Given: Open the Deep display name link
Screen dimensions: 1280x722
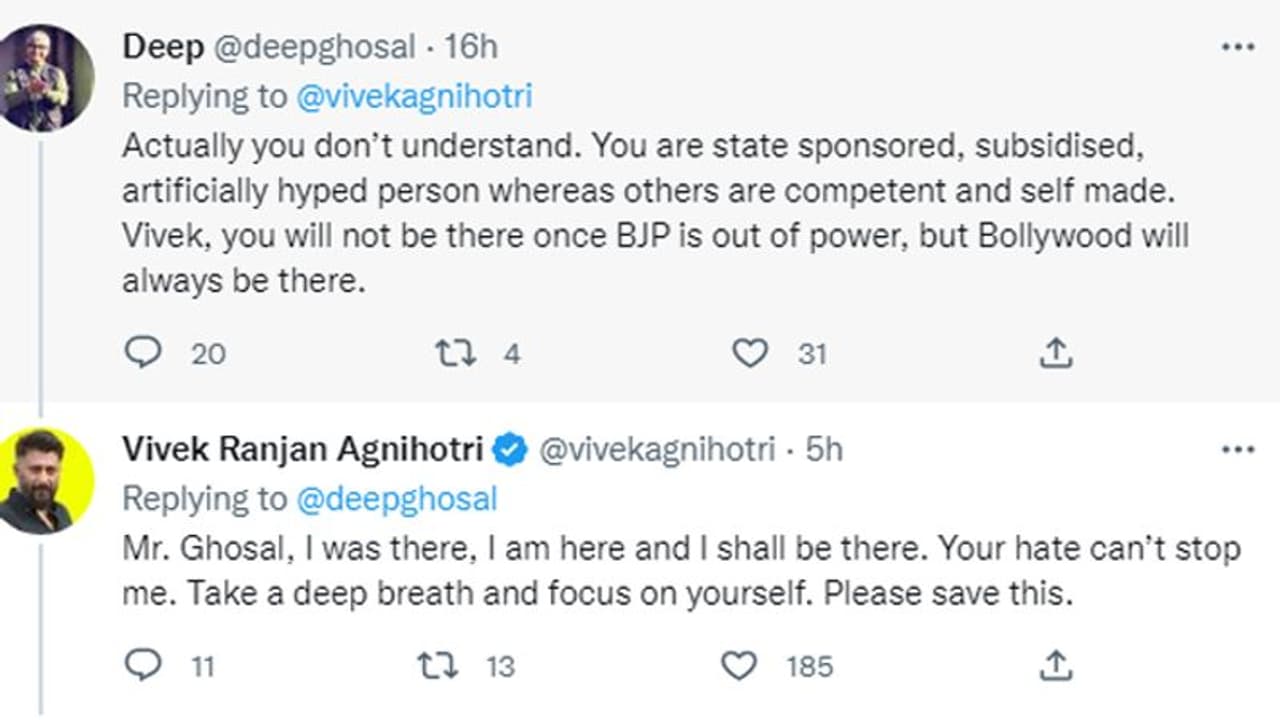Looking at the screenshot, I should (x=163, y=46).
